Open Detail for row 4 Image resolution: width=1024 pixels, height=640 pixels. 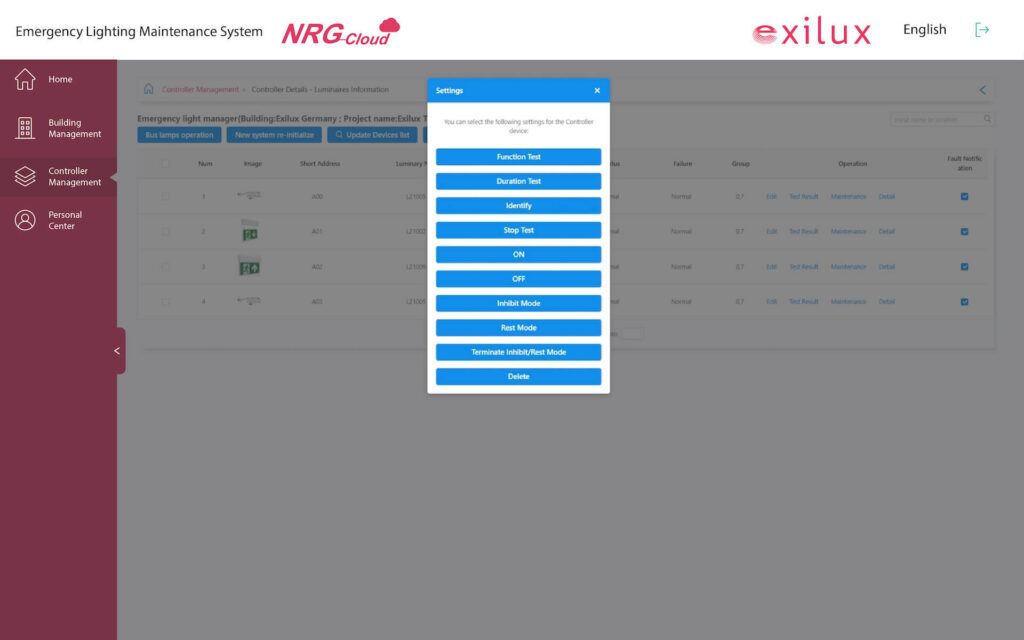[886, 302]
